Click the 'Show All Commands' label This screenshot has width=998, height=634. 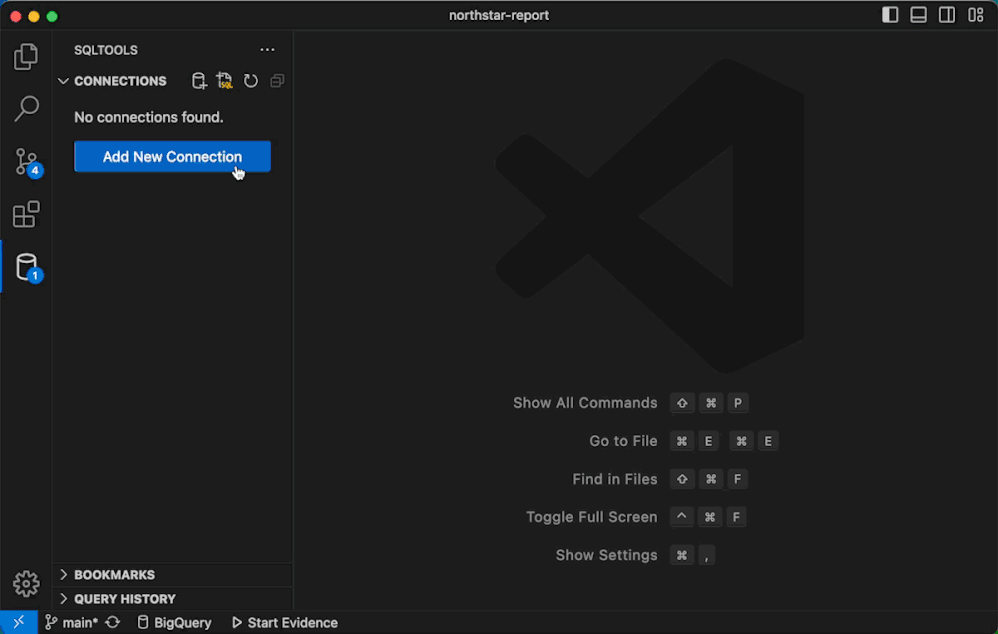[585, 403]
